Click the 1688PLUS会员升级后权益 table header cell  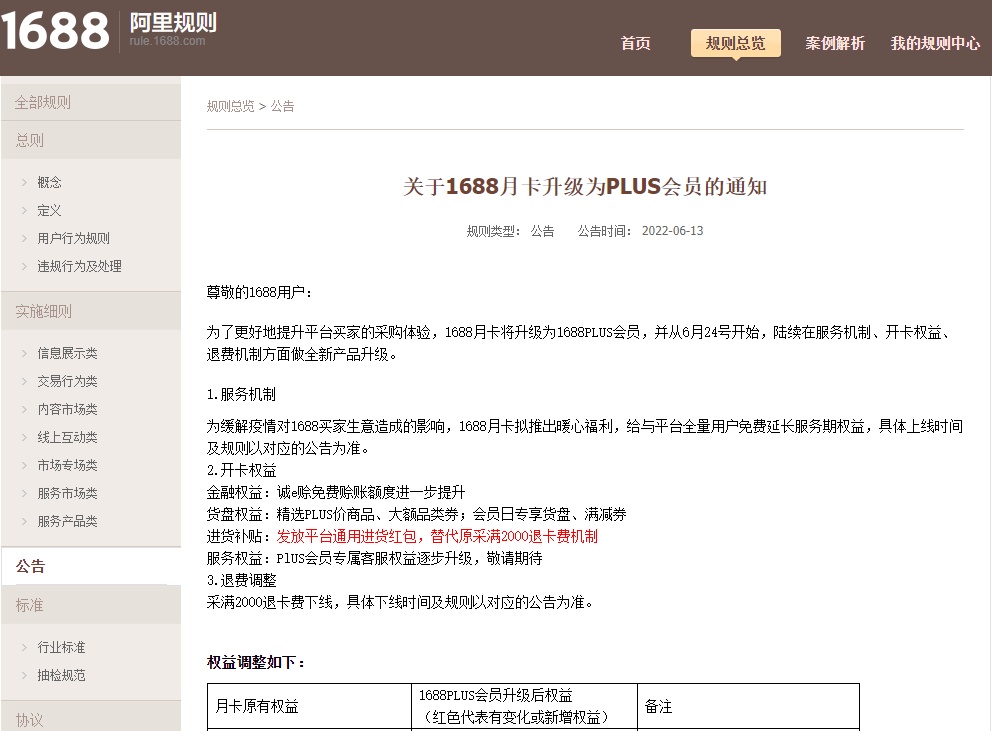coord(524,706)
